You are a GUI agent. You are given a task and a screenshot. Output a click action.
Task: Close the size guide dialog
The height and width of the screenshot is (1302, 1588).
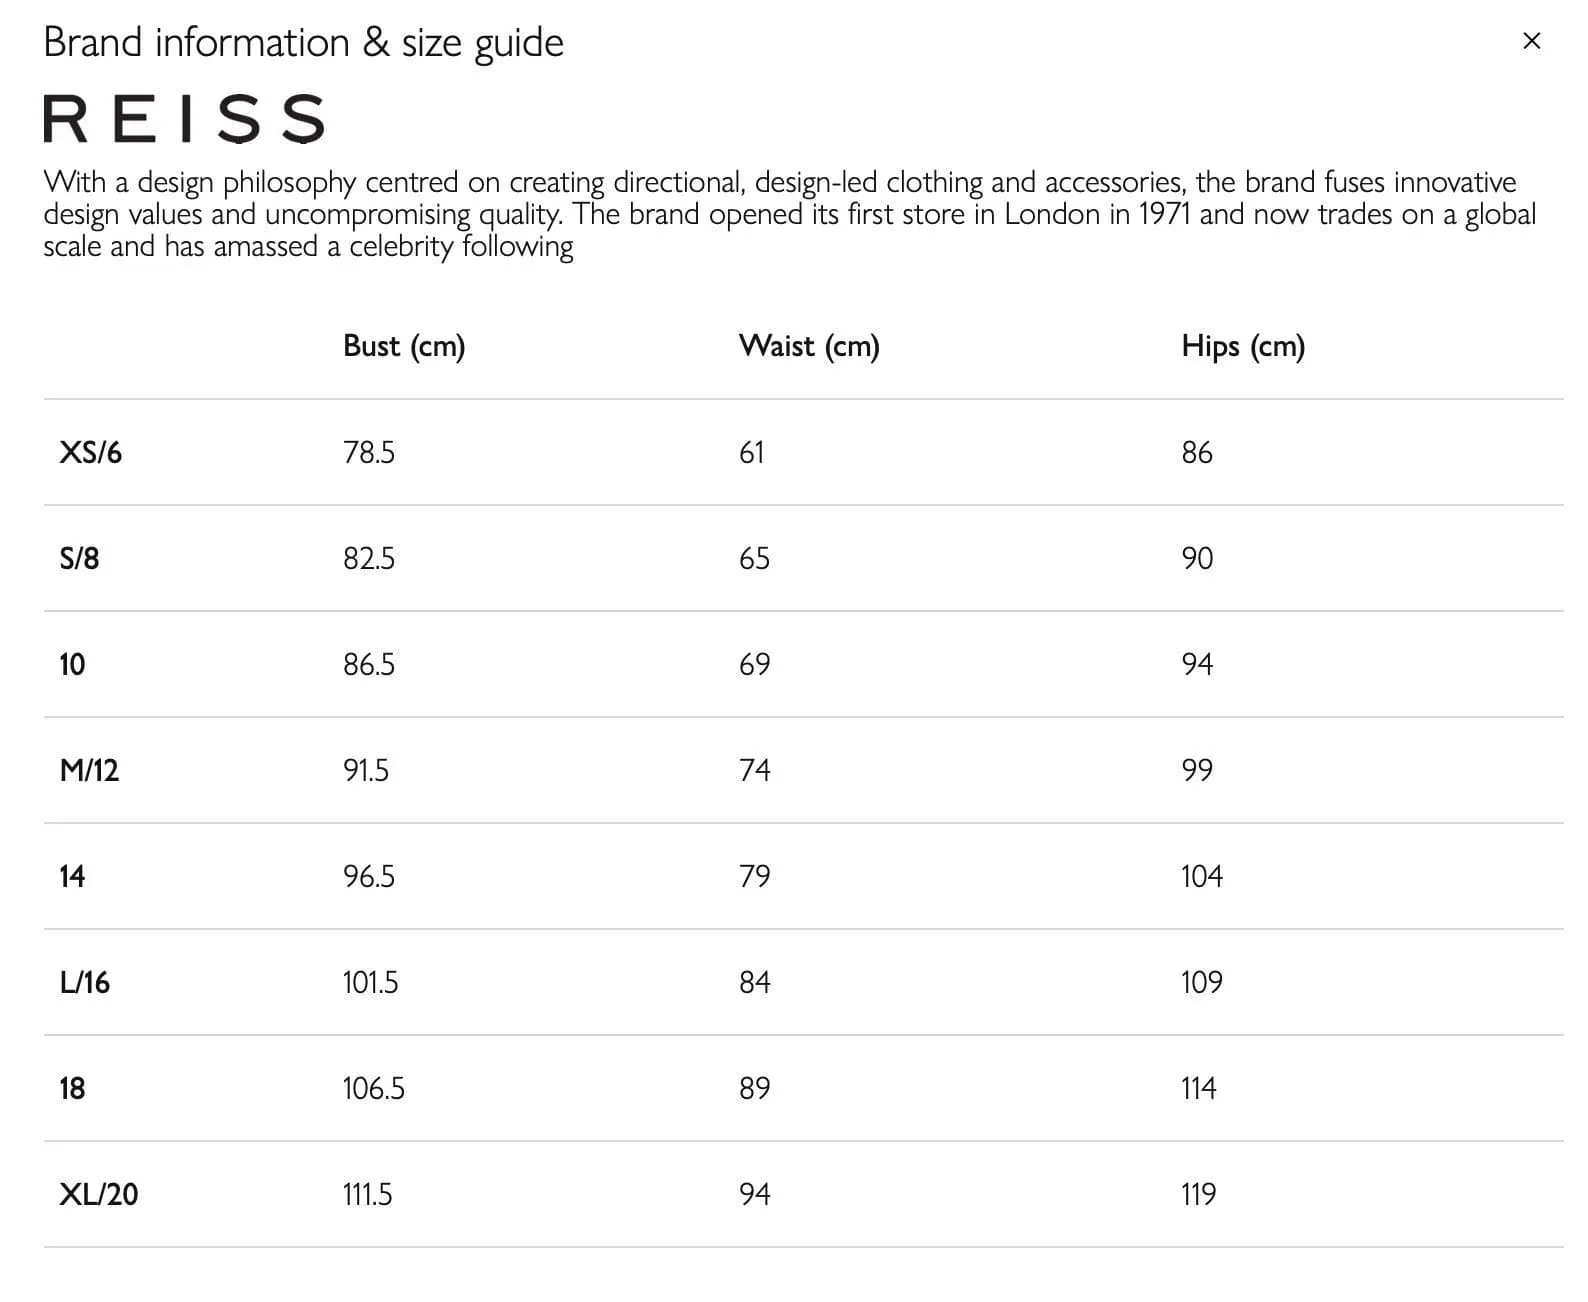tap(1531, 41)
